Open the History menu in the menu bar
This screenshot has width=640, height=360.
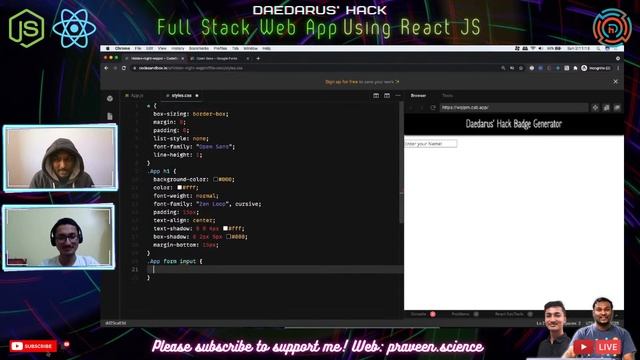178,48
